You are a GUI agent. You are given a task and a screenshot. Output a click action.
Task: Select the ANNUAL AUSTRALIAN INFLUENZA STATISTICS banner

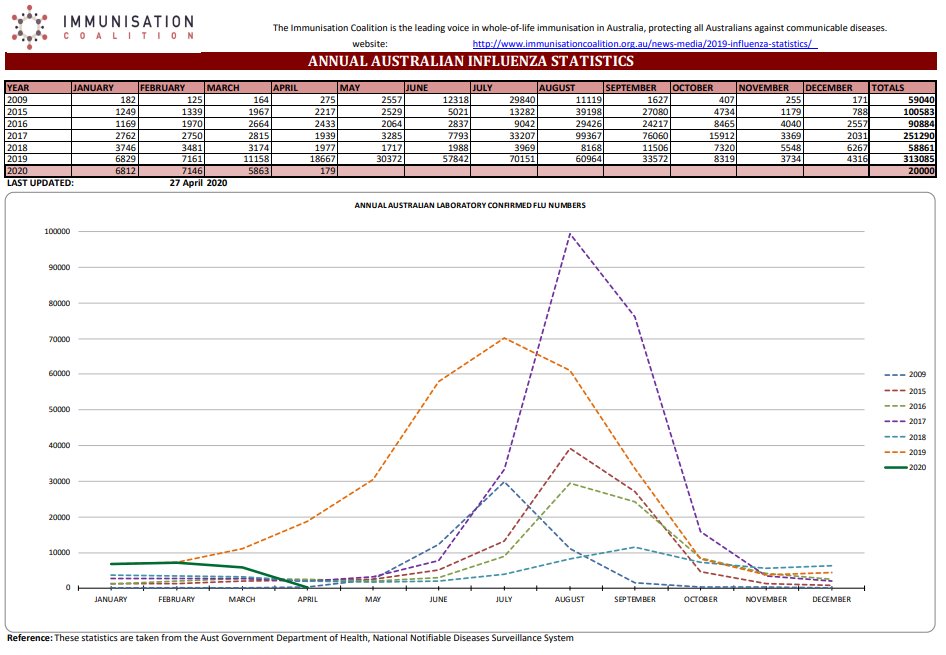coord(471,61)
